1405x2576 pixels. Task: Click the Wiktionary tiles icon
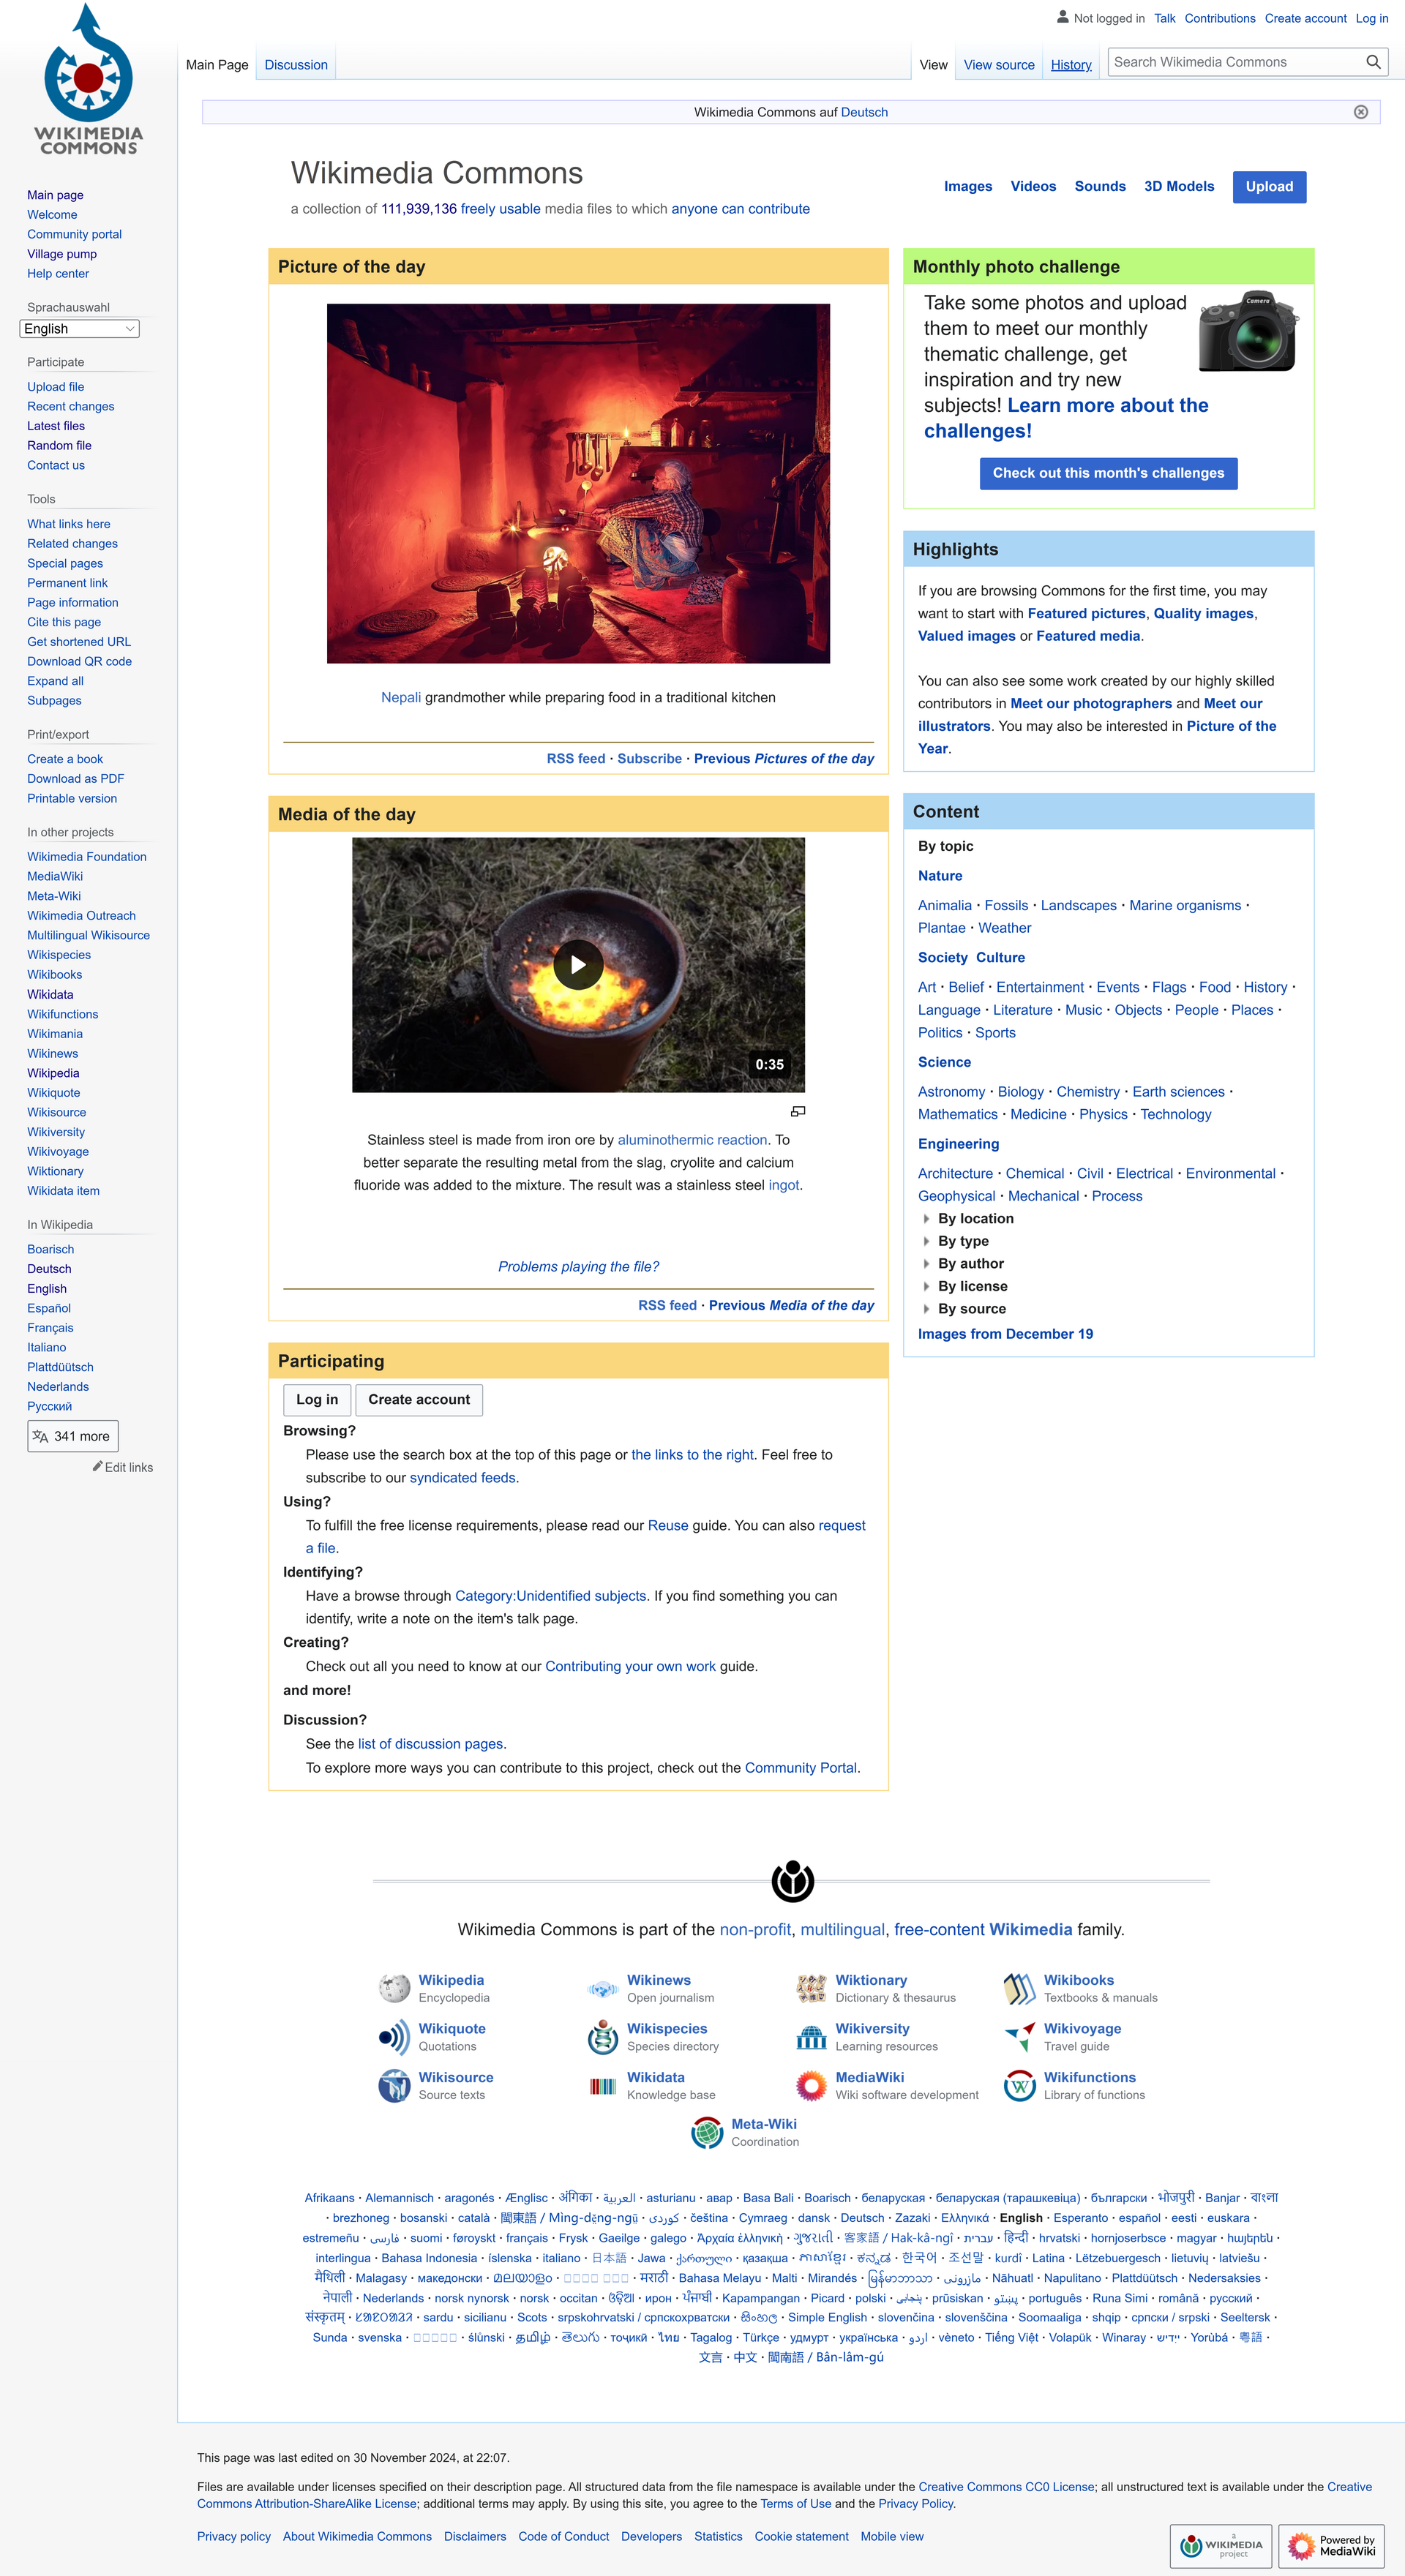click(x=811, y=1988)
